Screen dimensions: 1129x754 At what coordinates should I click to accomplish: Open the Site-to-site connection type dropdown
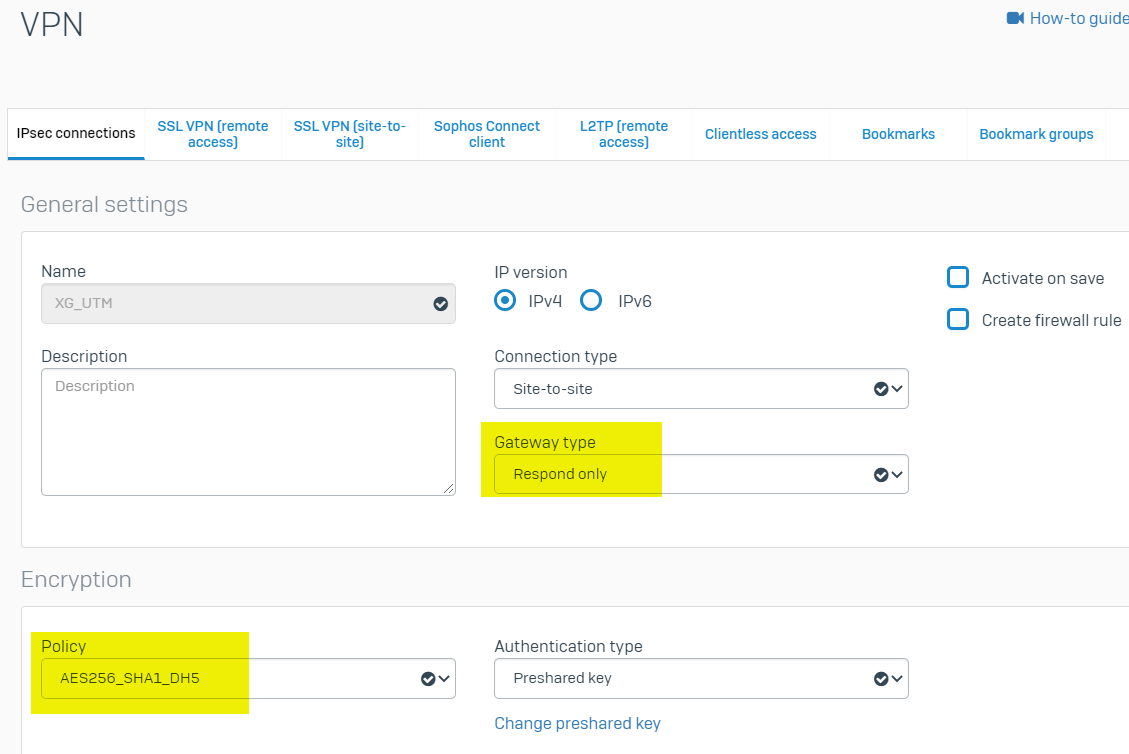tap(700, 389)
